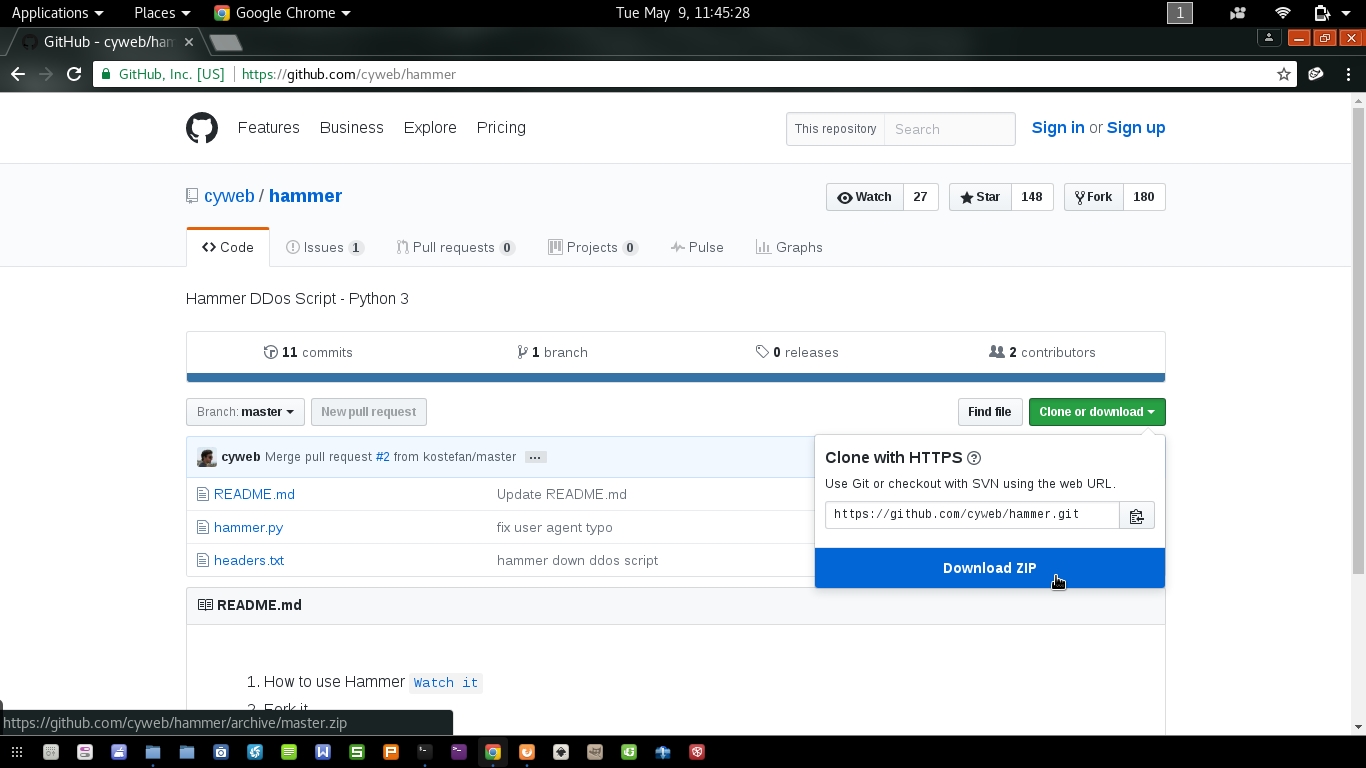
Task: Click the Watch it link in the README
Action: coord(446,682)
